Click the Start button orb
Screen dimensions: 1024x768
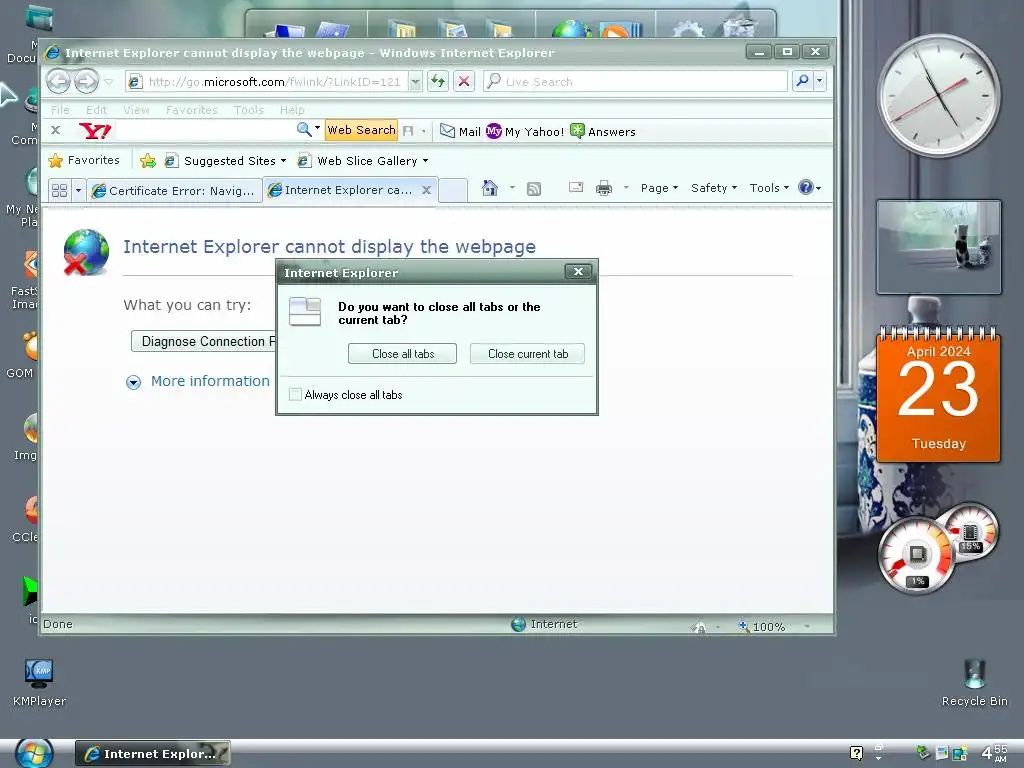(x=34, y=754)
